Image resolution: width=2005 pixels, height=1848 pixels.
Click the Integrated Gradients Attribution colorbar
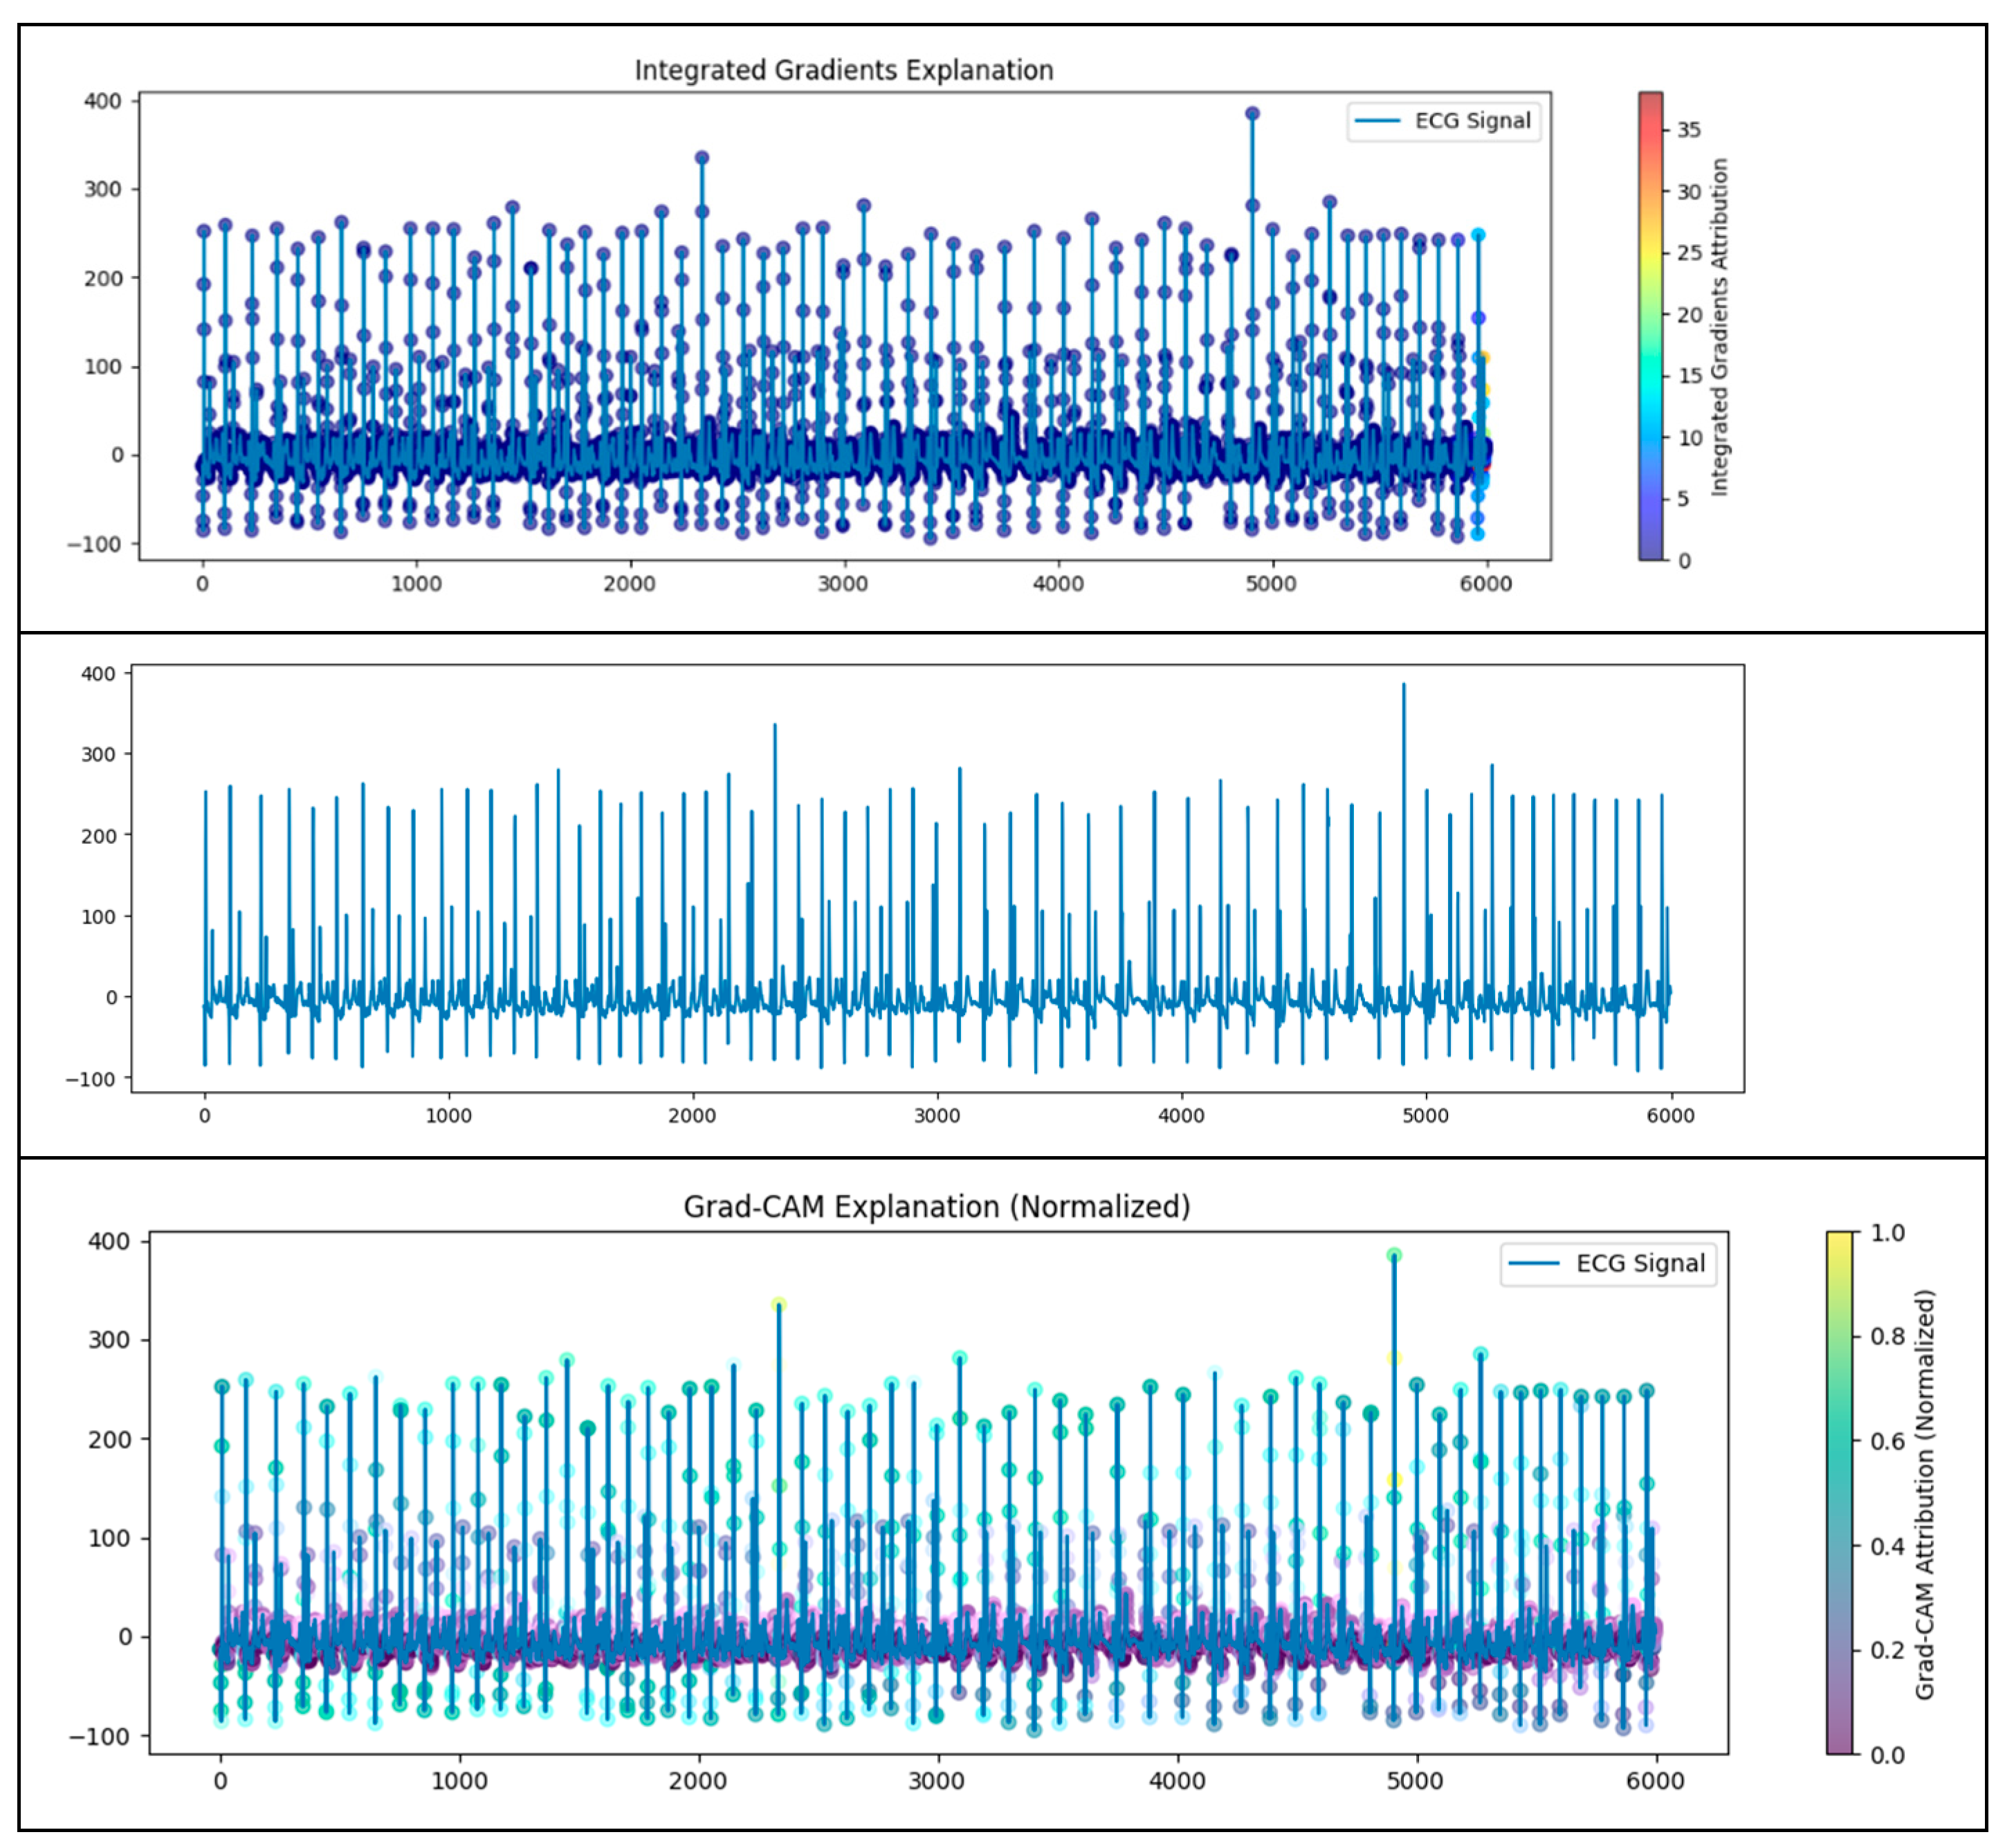click(1650, 326)
